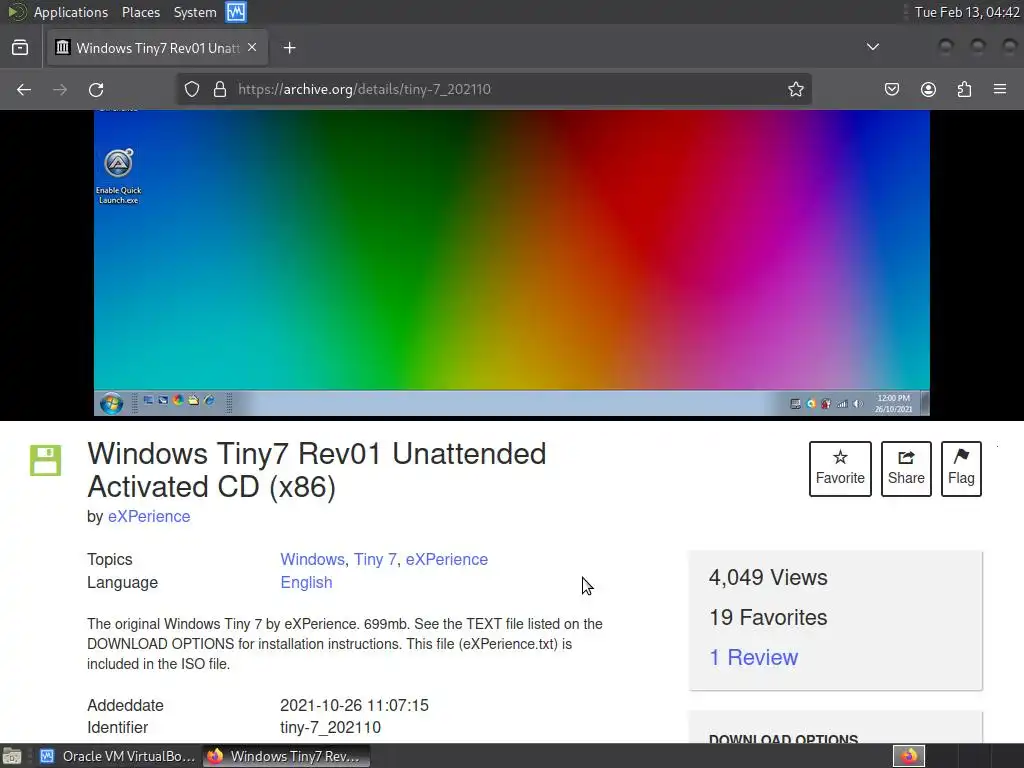Screen dimensions: 1024x768
Task: Open Firefox View tab overview icon
Action: point(20,48)
